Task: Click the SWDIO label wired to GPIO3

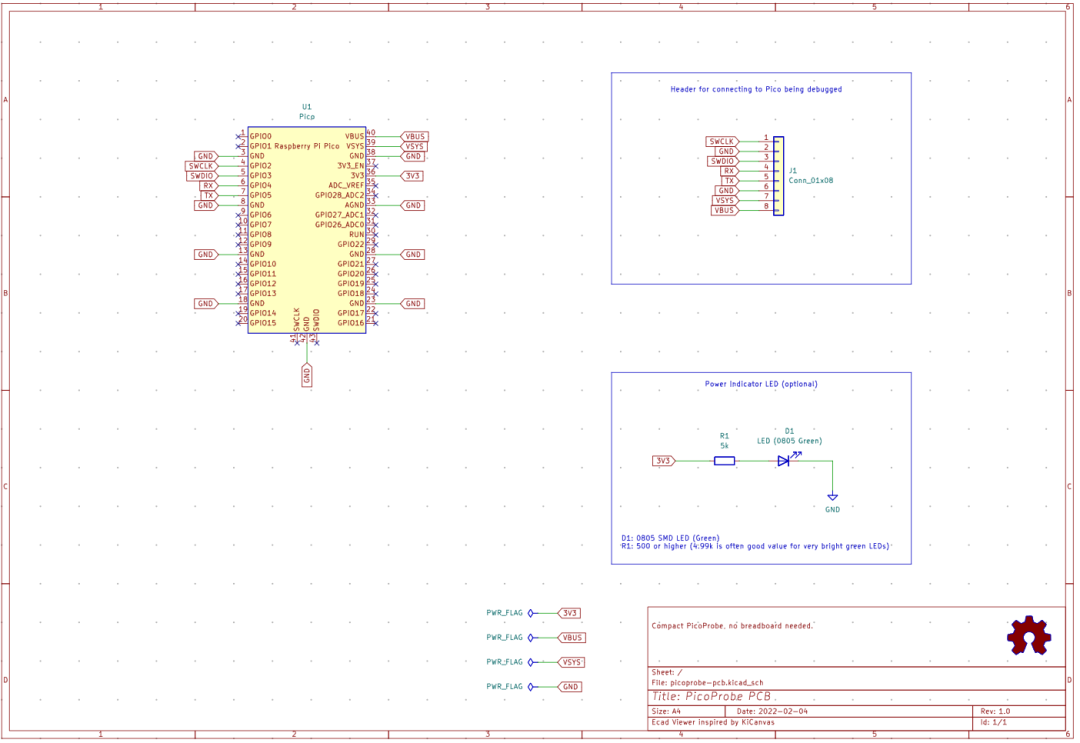Action: pyautogui.click(x=202, y=176)
